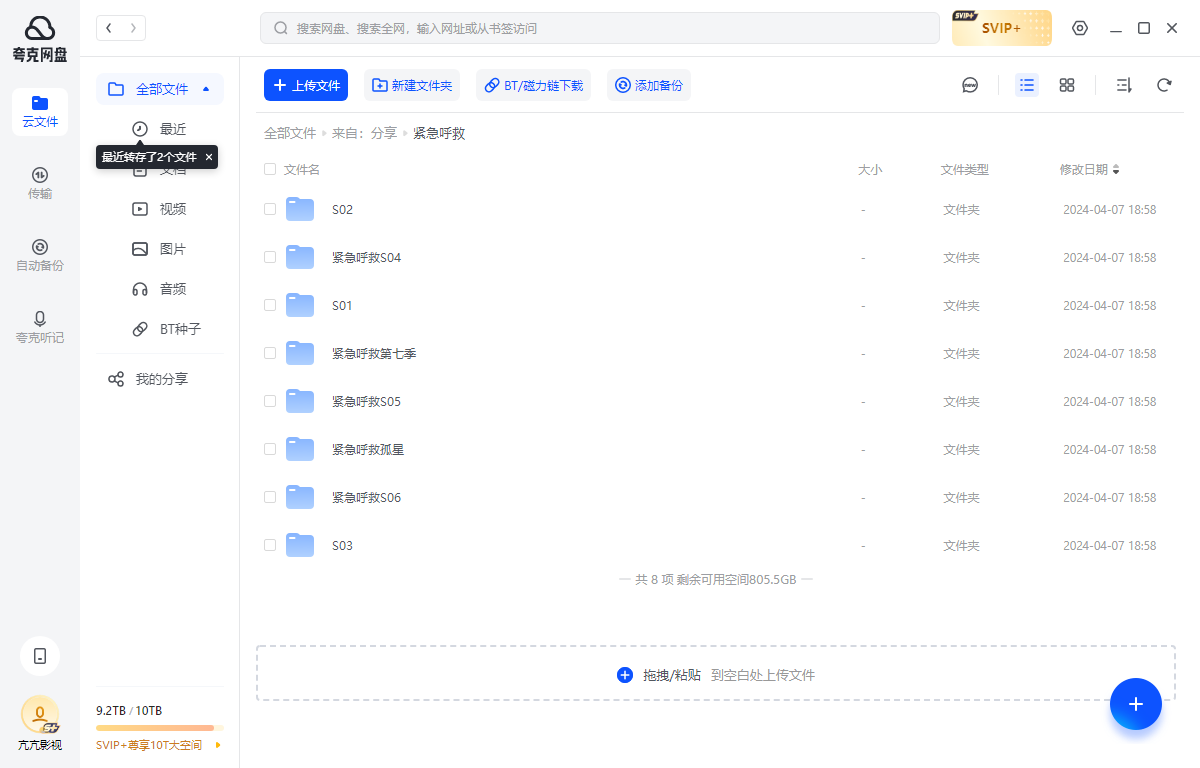Click the 9.2TB storage usage bar
This screenshot has width=1200, height=768.
tap(159, 727)
